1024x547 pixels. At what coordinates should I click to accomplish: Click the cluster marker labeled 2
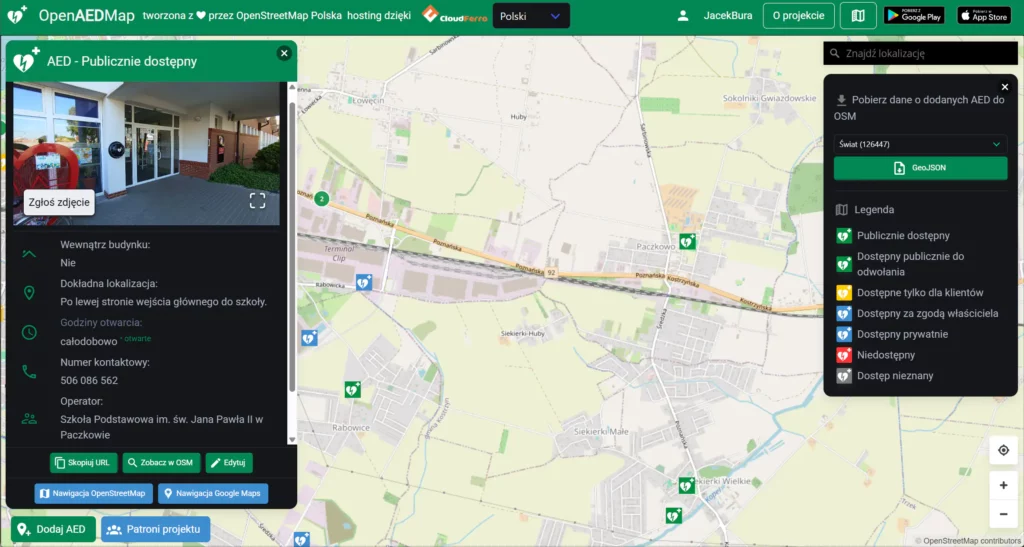point(321,199)
